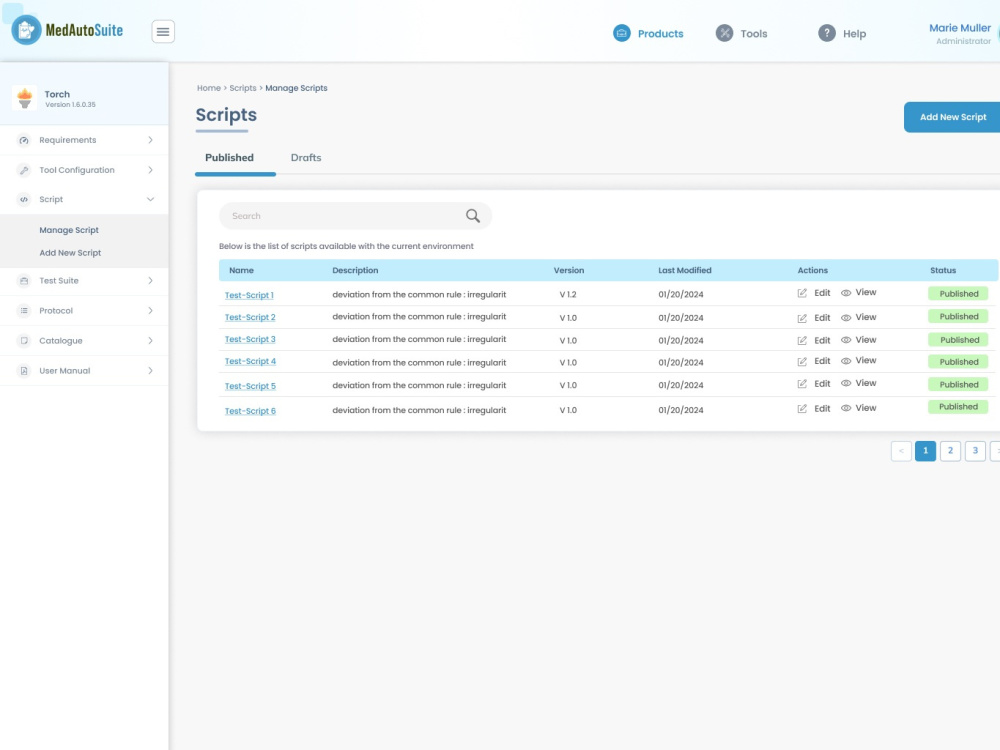Open the Test-Script 1 link
This screenshot has width=1000, height=750.
point(249,295)
